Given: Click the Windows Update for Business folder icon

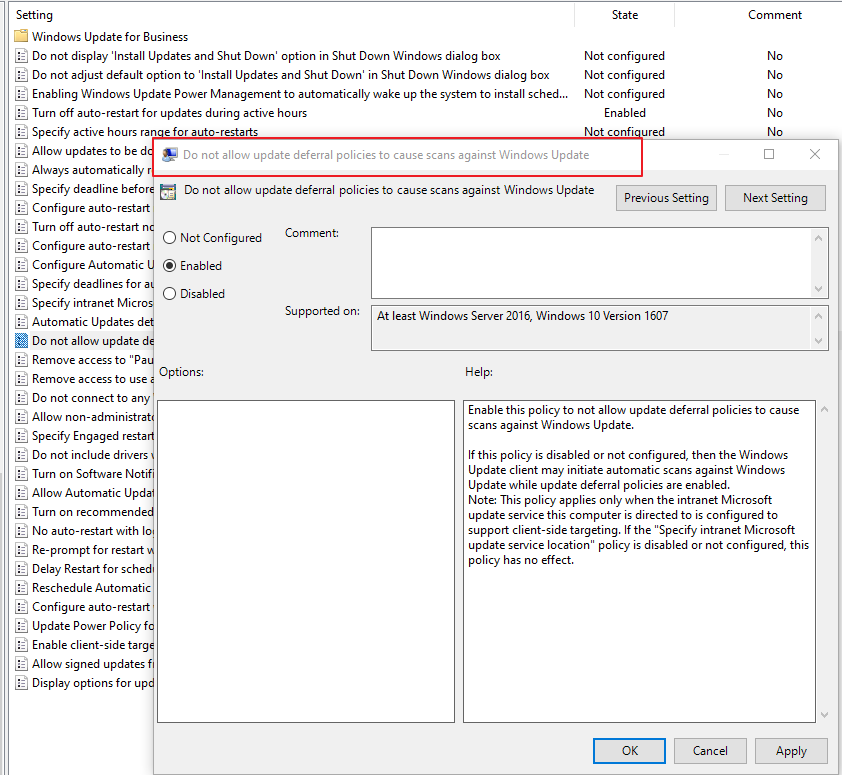Looking at the screenshot, I should 20,36.
